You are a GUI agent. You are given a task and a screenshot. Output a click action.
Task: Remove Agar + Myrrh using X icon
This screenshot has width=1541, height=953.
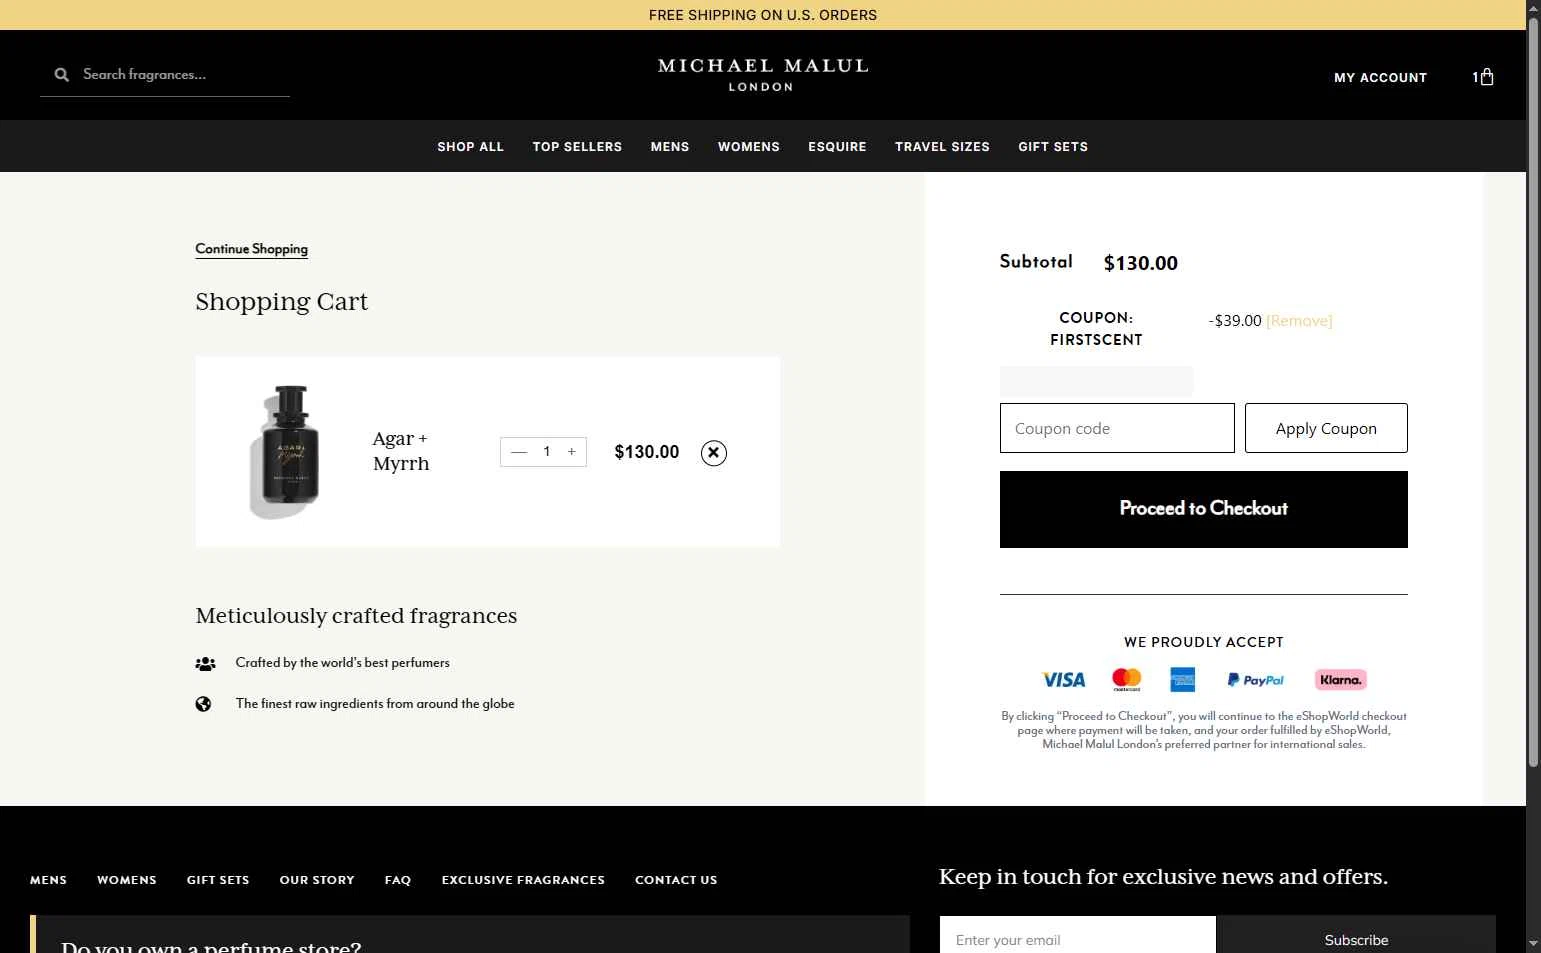pos(713,453)
